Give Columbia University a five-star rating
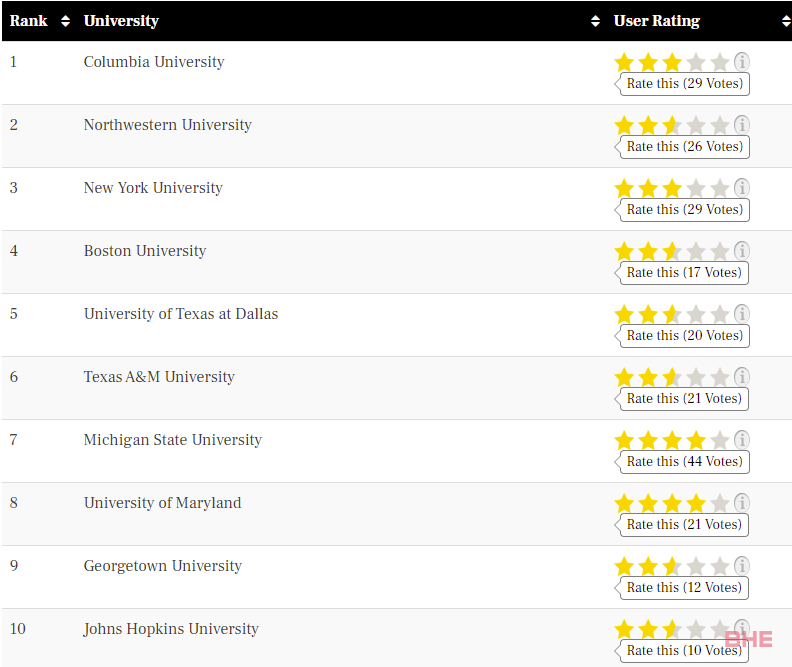 pyautogui.click(x=720, y=62)
